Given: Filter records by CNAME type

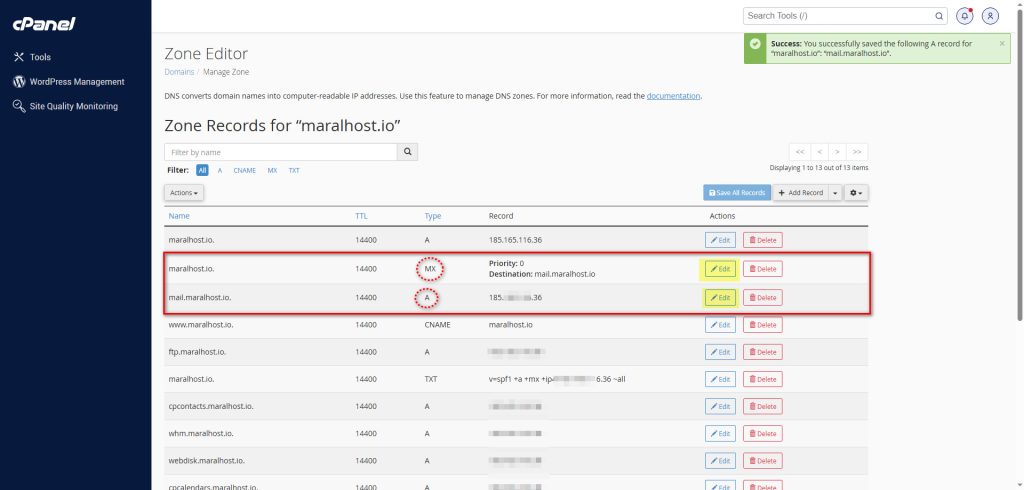Looking at the screenshot, I should tap(245, 171).
